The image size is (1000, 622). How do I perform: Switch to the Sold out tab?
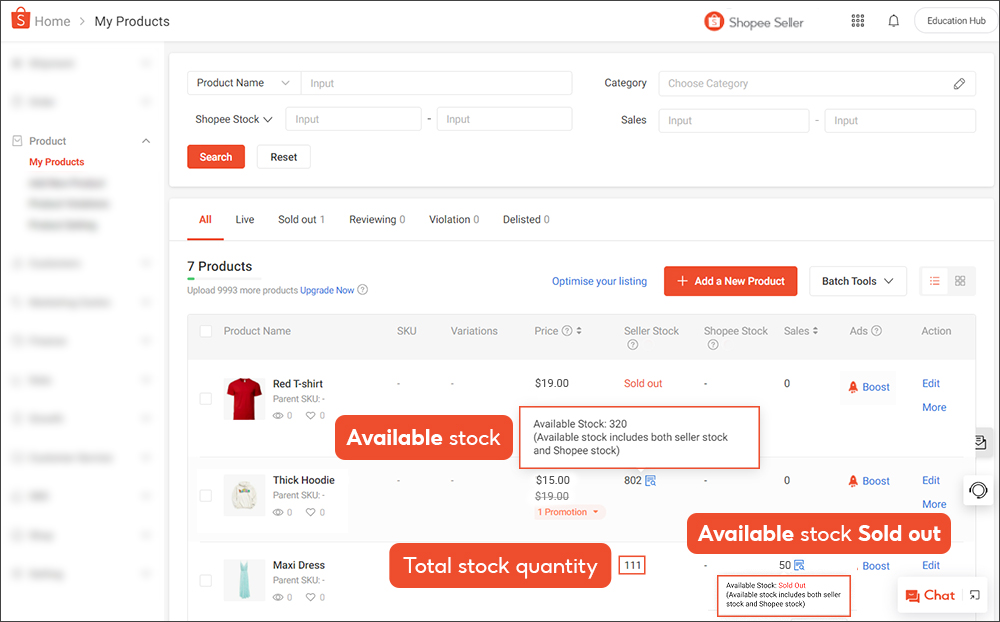pos(300,219)
